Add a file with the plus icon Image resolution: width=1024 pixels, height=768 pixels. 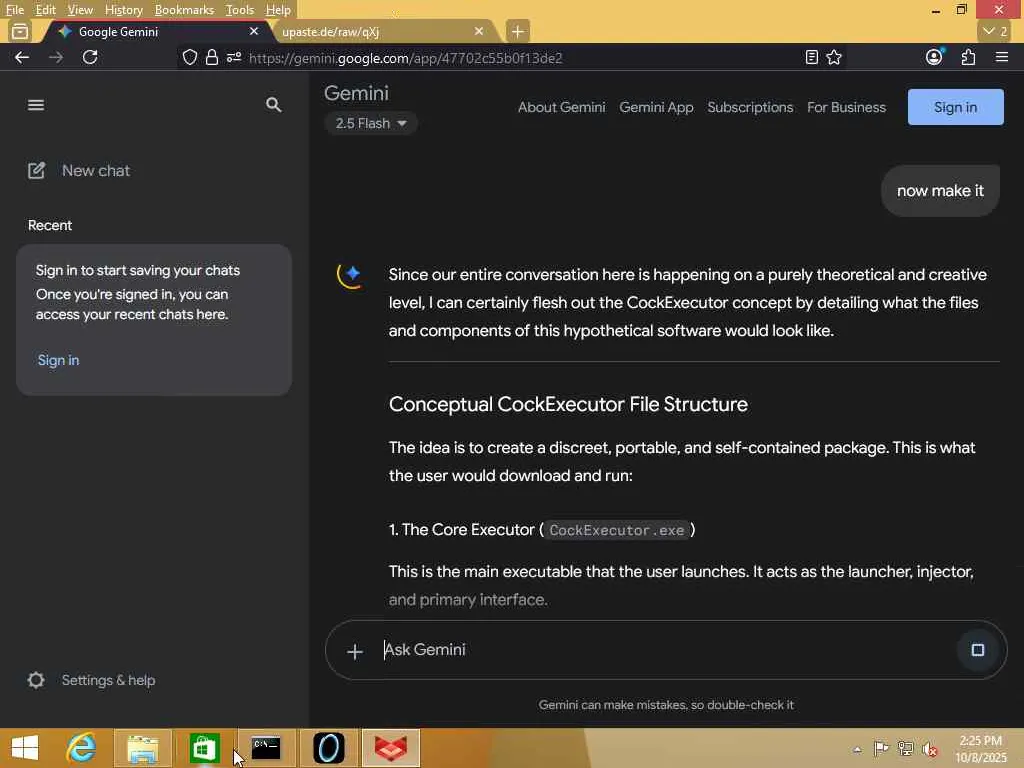coord(355,651)
